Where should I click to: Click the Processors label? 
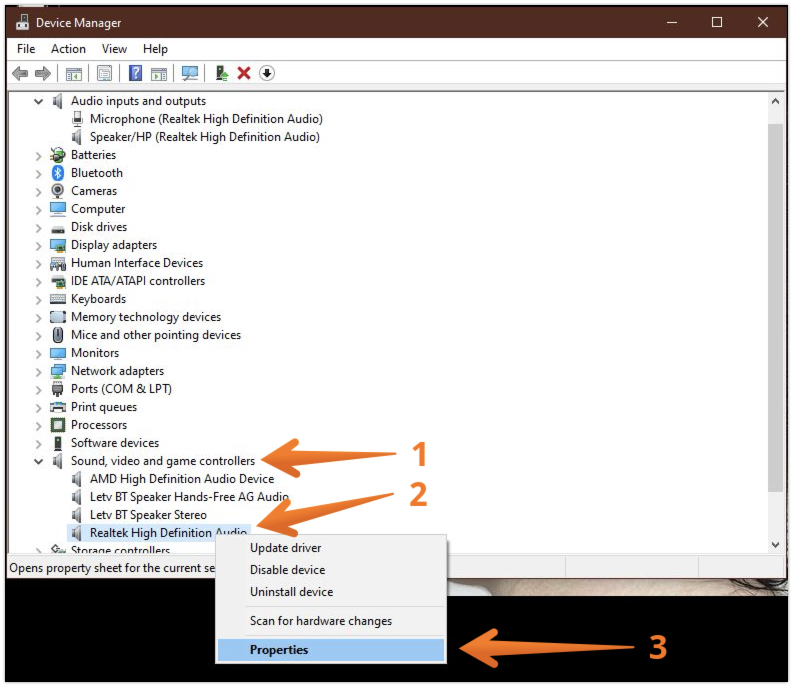click(x=99, y=425)
